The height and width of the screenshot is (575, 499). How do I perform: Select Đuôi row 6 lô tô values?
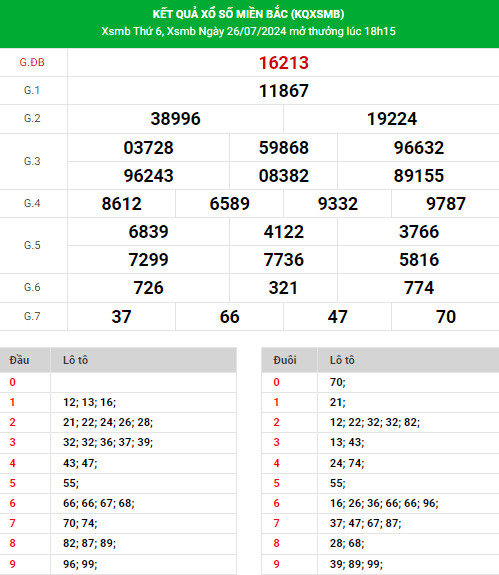(x=384, y=503)
